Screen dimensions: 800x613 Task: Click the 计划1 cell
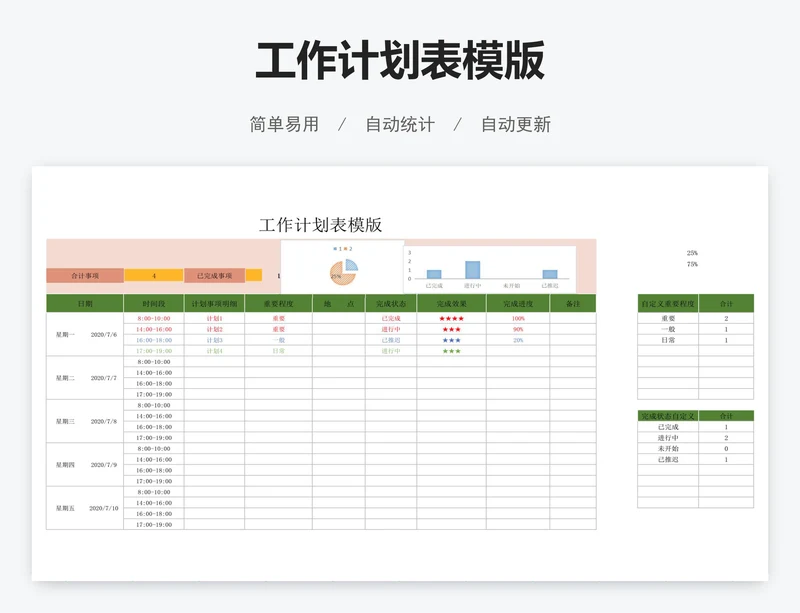pyautogui.click(x=214, y=318)
